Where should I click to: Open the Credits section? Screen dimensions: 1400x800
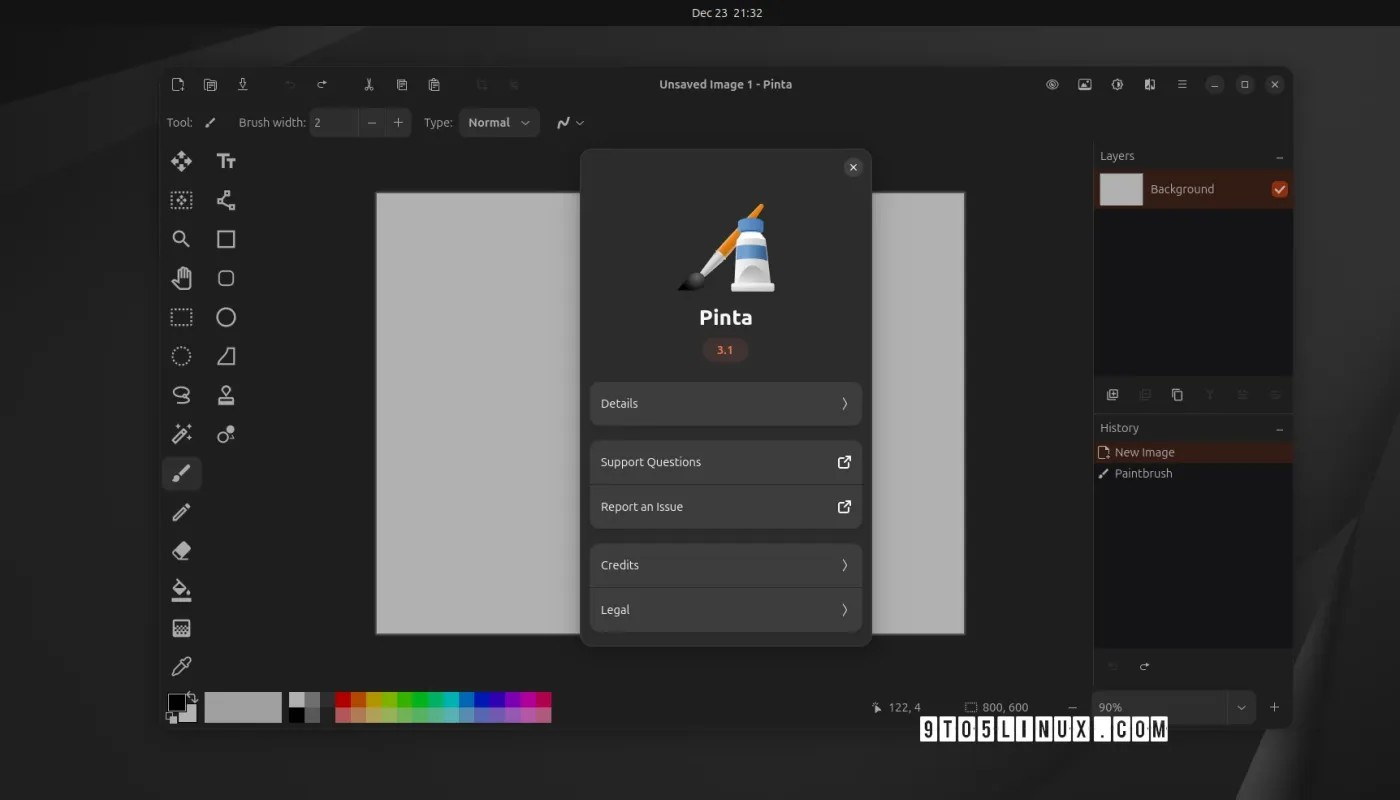coord(725,565)
